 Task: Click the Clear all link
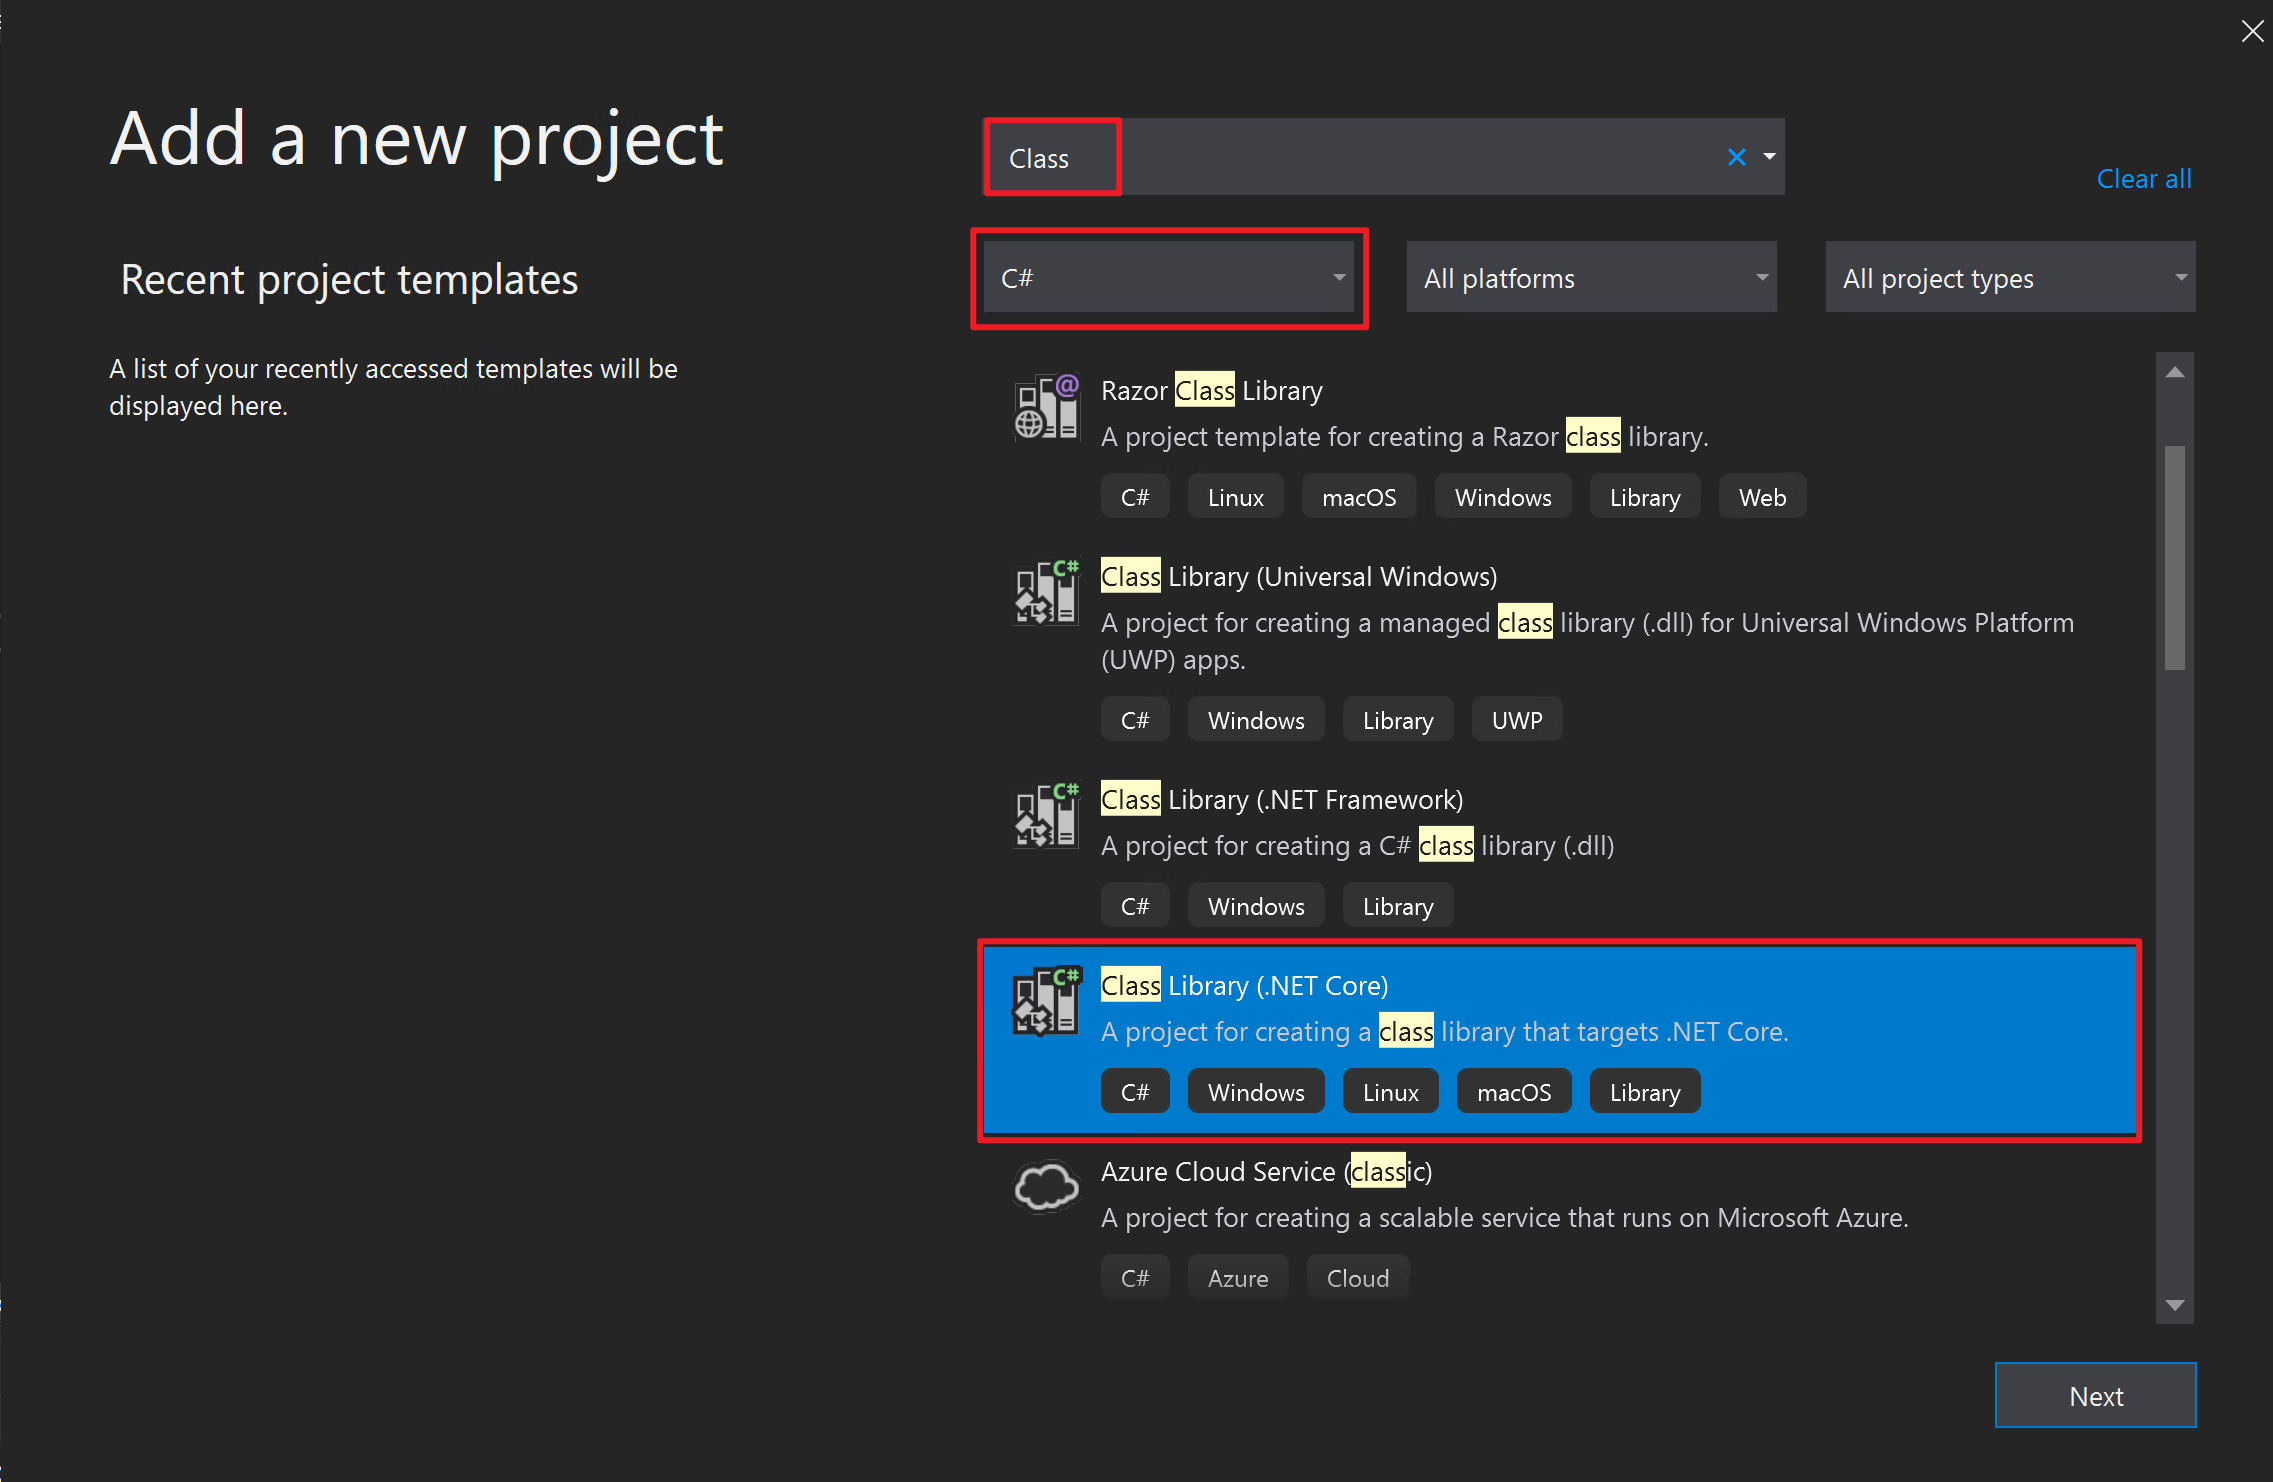coord(2143,179)
